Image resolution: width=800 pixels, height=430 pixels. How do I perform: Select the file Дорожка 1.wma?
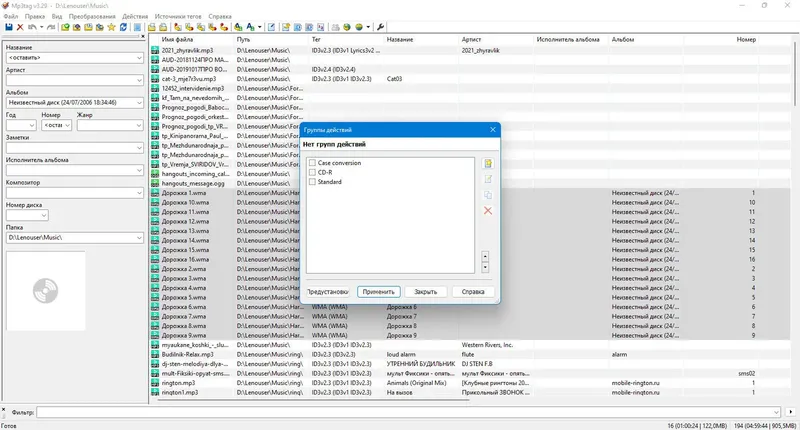tap(184, 193)
